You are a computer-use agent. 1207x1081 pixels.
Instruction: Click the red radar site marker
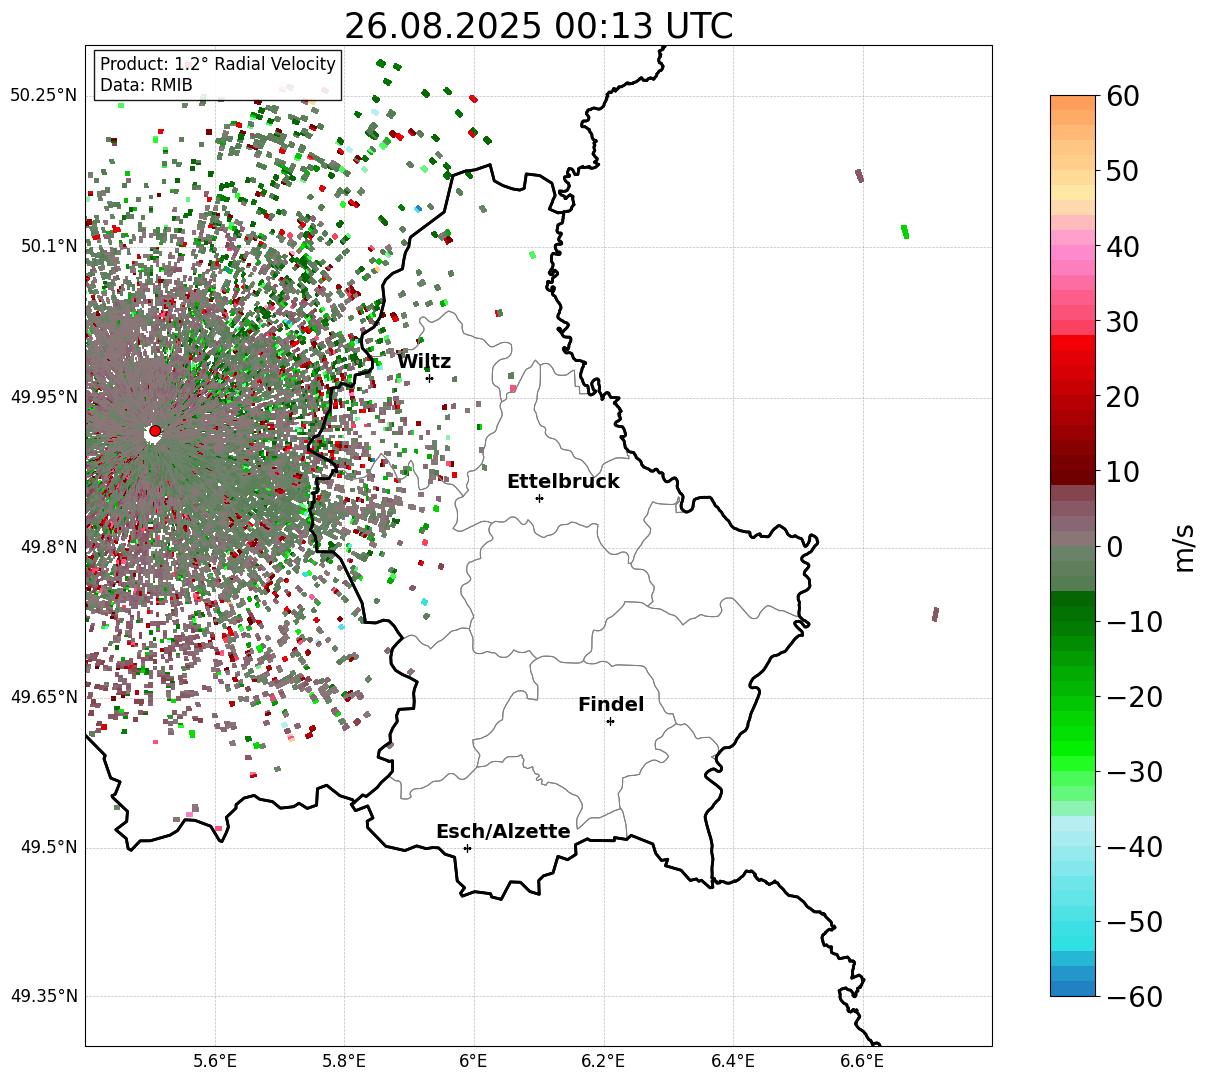click(155, 431)
